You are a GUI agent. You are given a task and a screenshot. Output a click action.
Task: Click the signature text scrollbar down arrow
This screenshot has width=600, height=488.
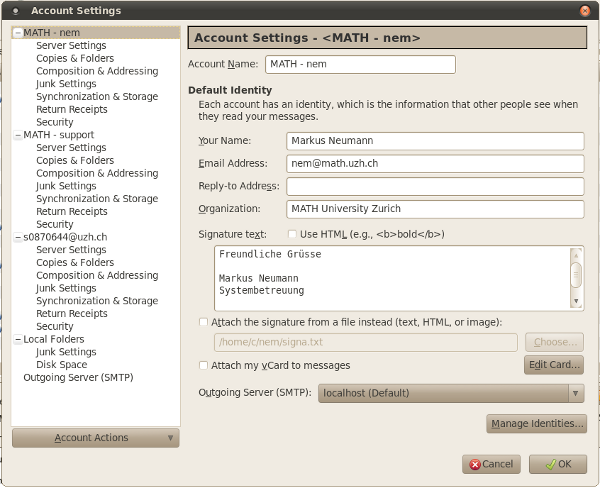pos(576,301)
